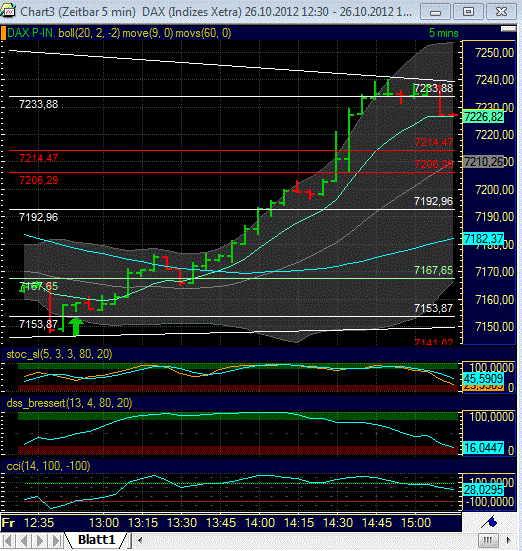Click the orange marker beside DAX P-IN. label
This screenshot has width=522, height=551.
tap(3, 33)
